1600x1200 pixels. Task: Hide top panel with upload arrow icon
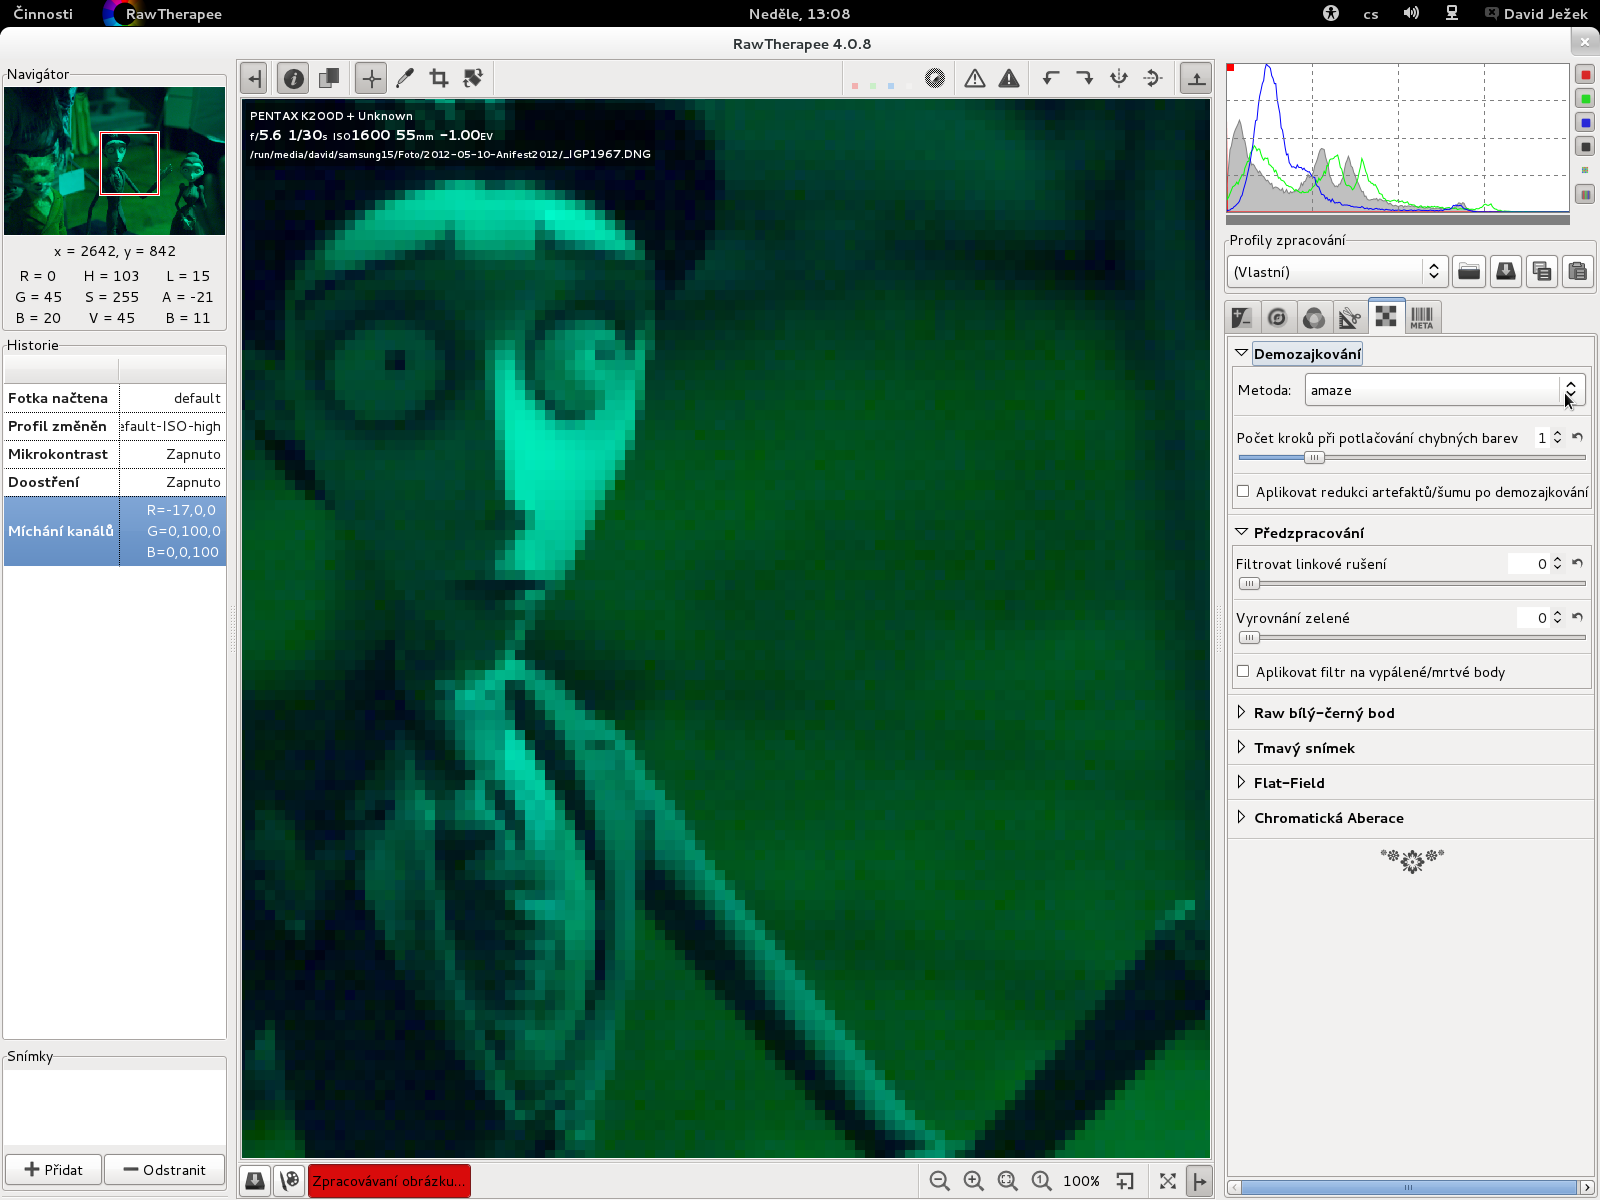[x=1196, y=78]
